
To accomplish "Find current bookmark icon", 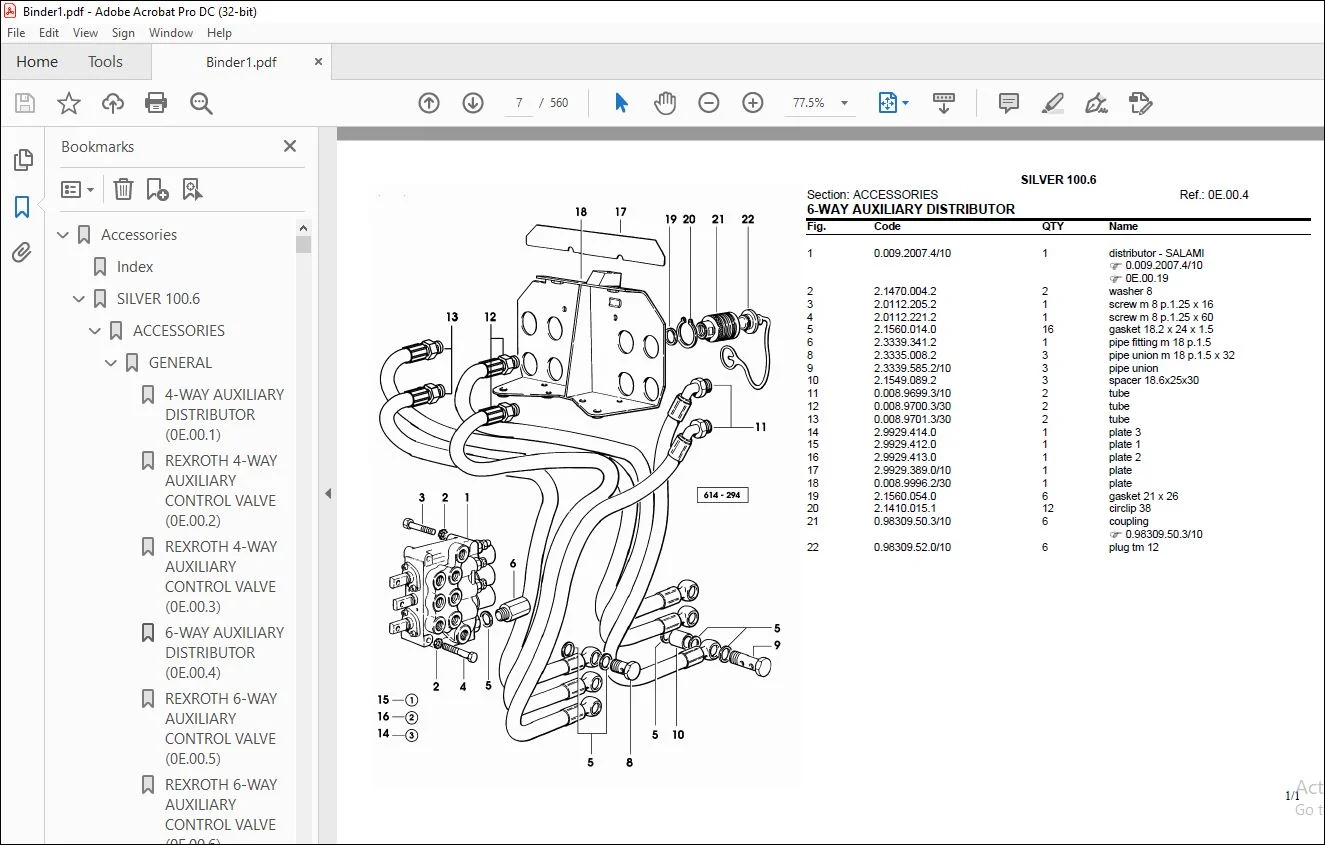I will [x=192, y=189].
